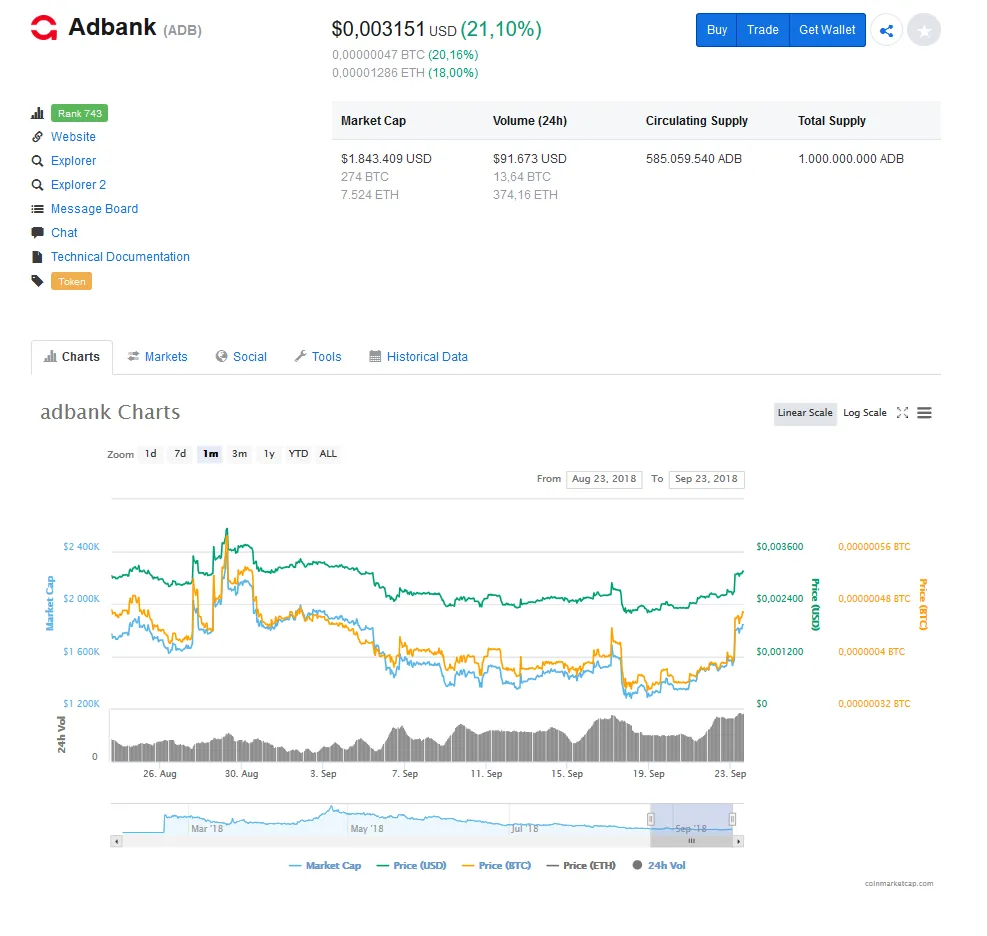The height and width of the screenshot is (936, 987).
Task: Toggle Price (ETH) series in legend
Action: [581, 866]
